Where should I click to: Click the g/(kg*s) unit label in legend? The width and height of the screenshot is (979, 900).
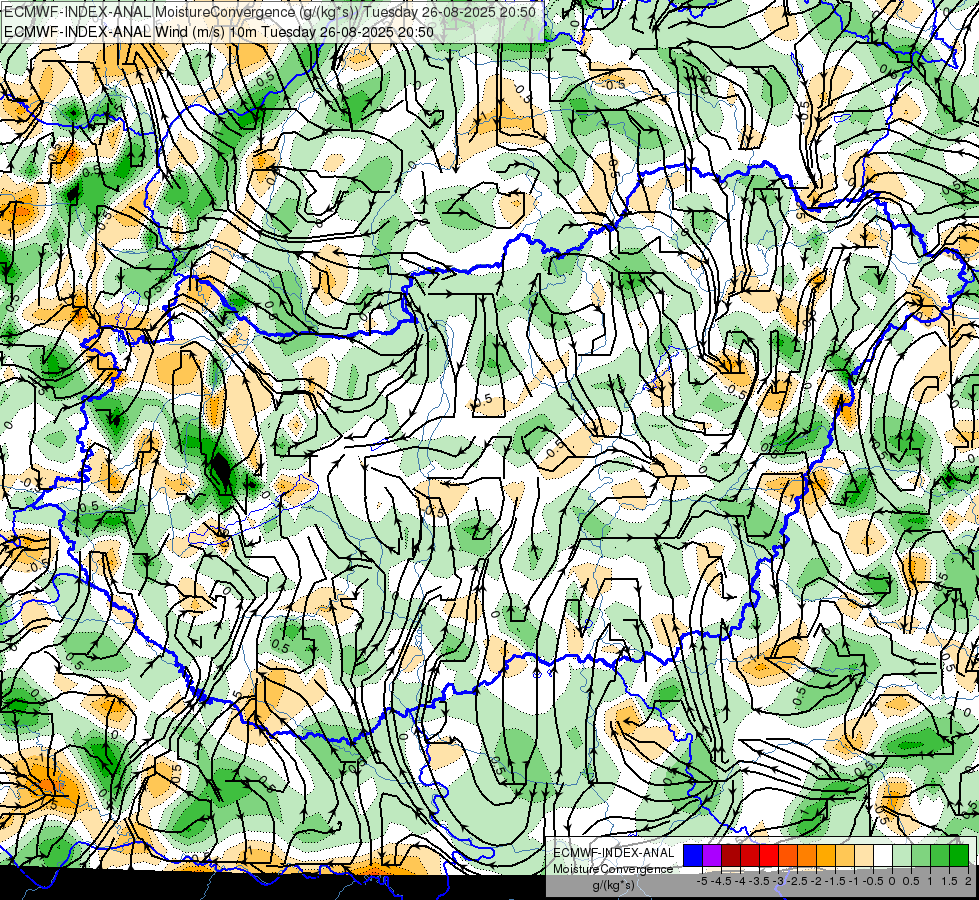(x=614, y=885)
